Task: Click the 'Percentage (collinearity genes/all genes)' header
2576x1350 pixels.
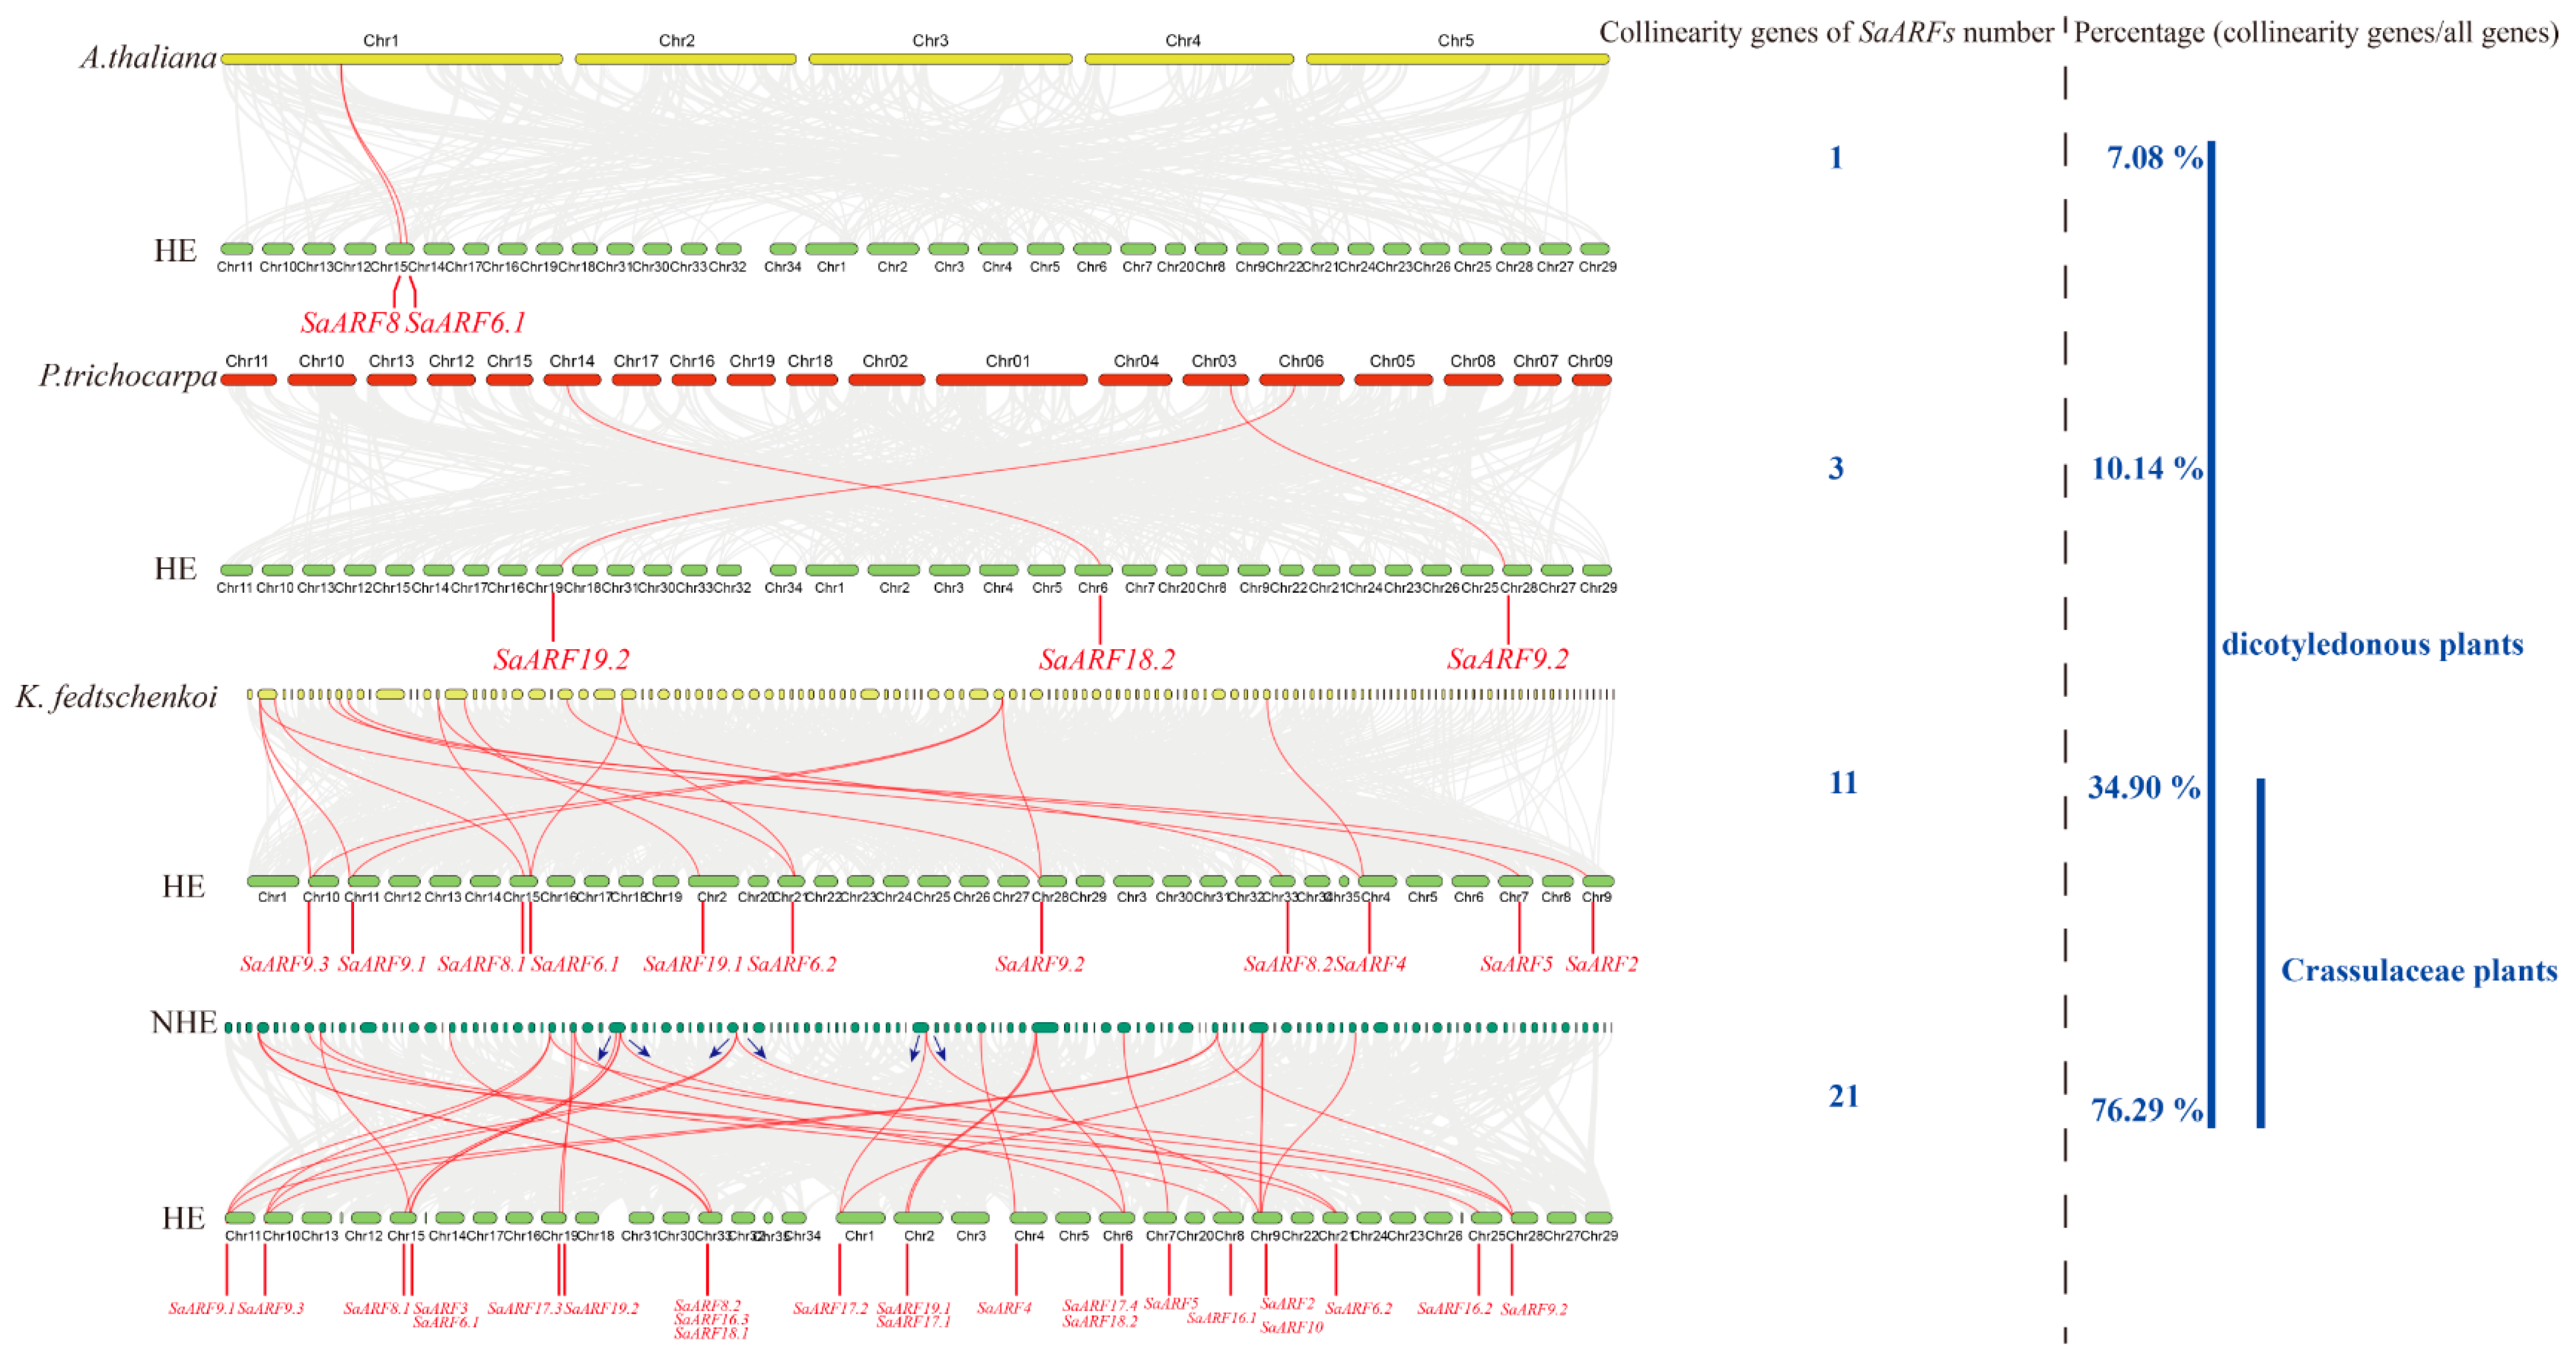Action: (x=2316, y=33)
